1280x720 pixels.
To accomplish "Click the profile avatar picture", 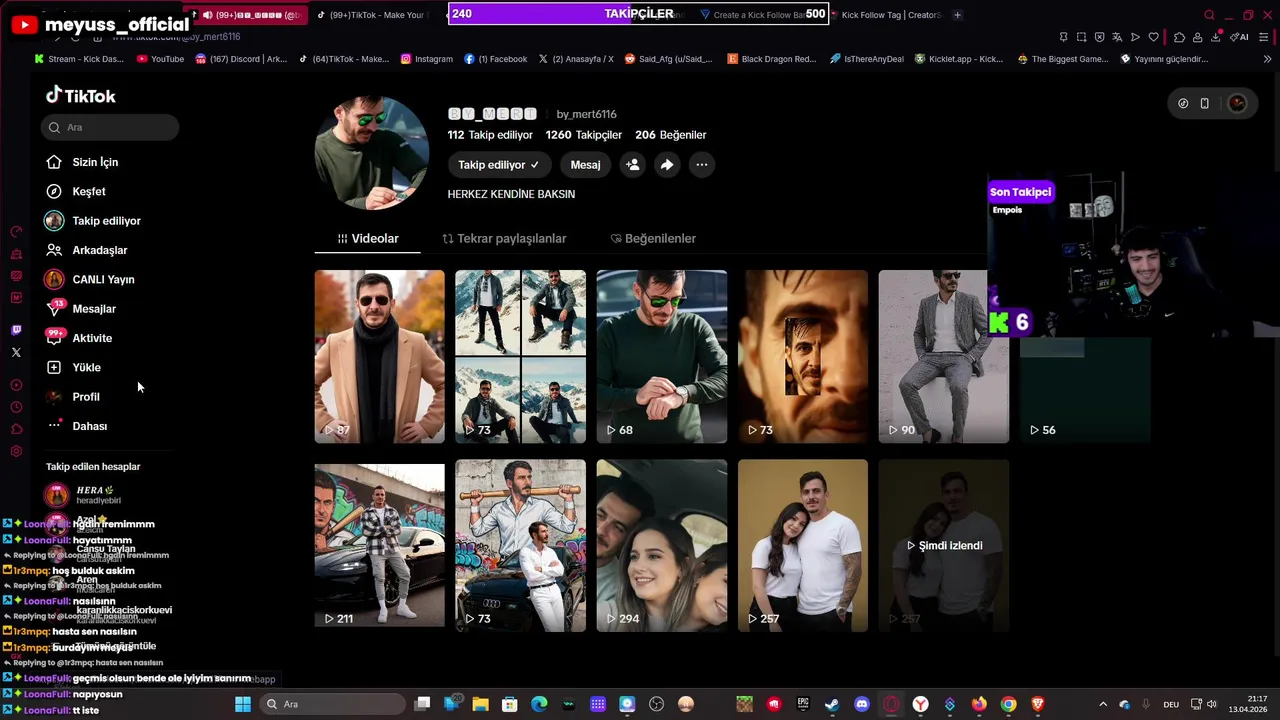I will click(x=371, y=152).
